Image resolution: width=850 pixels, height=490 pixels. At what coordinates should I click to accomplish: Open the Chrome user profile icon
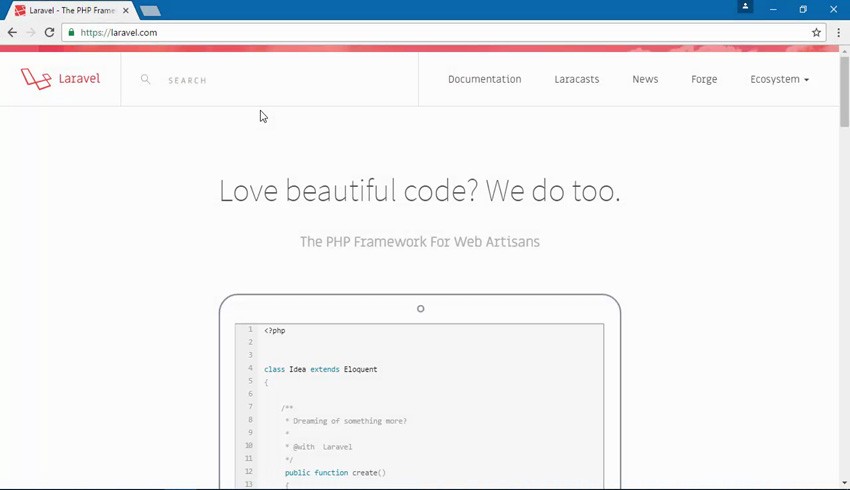pos(745,7)
